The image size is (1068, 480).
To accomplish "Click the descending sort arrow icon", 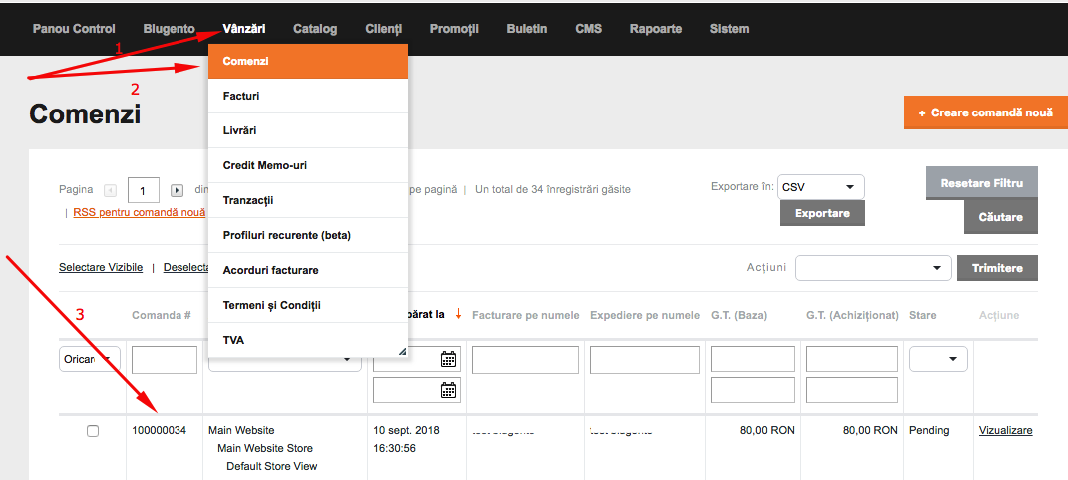I will (x=458, y=314).
